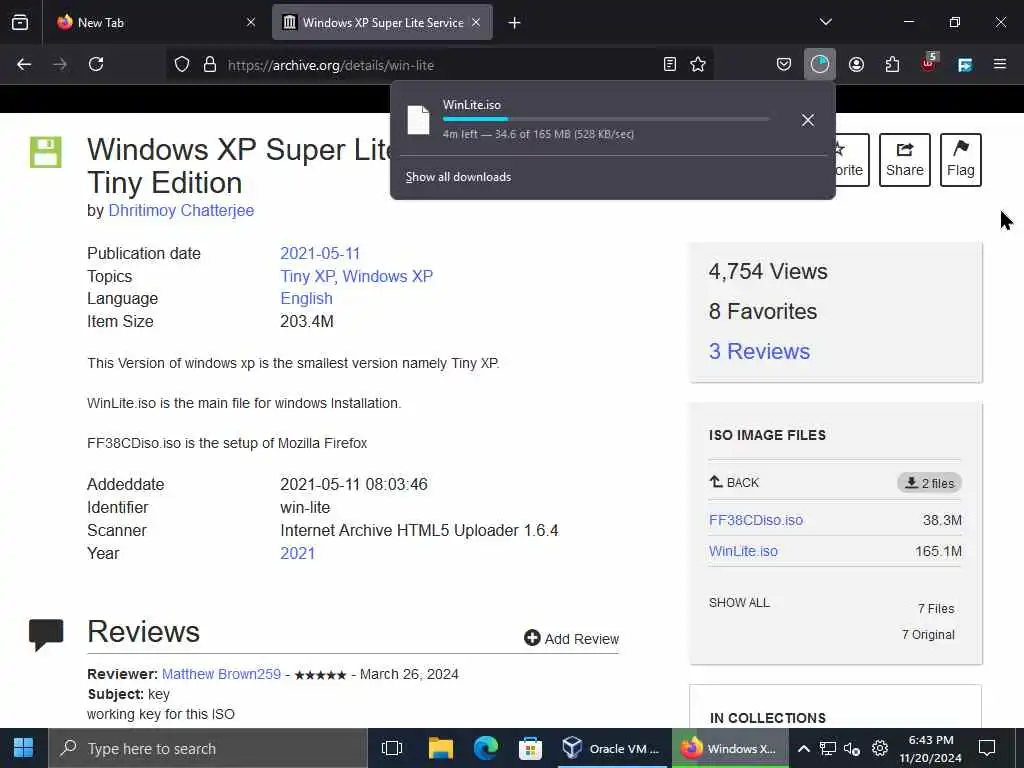Open the Windows XP topic link
The image size is (1024, 768).
tap(387, 276)
